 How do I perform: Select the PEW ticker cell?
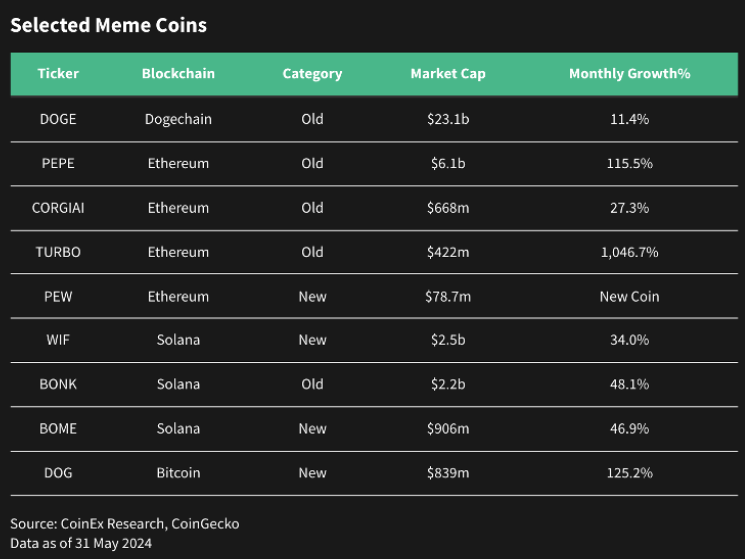[x=58, y=297]
